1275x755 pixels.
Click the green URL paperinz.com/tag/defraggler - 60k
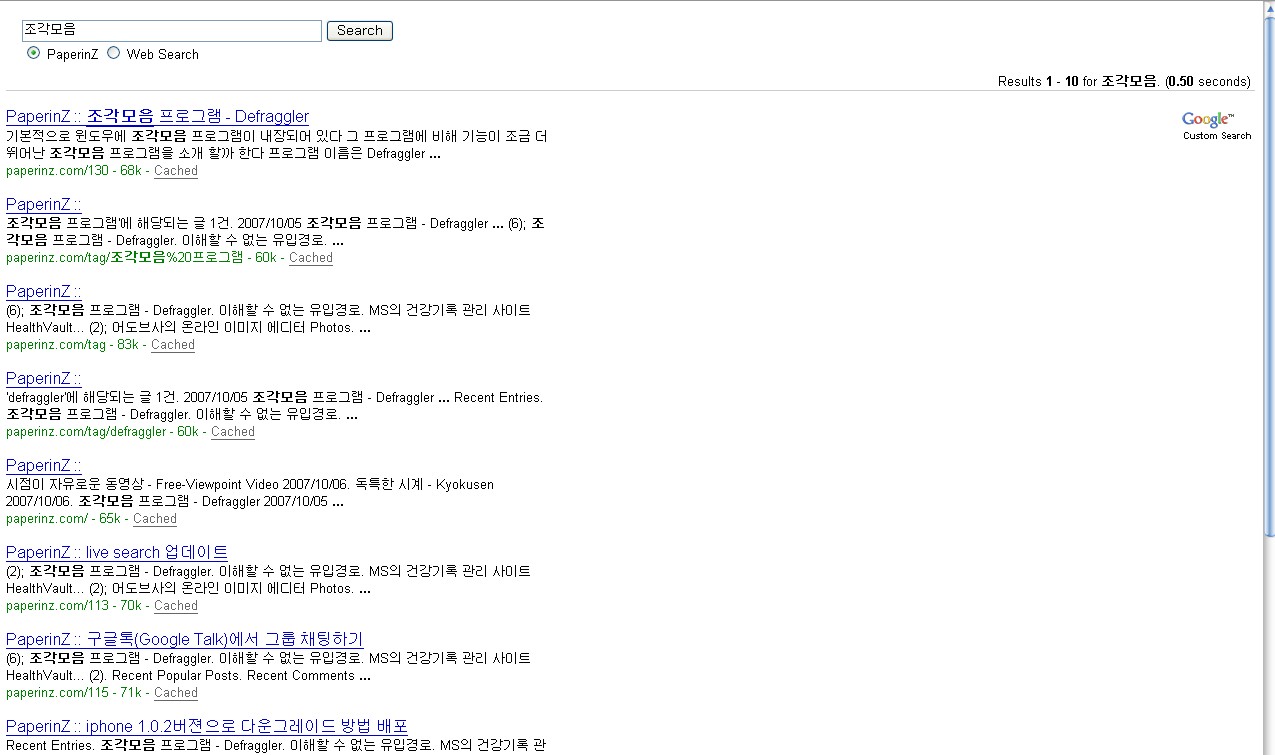[x=103, y=432]
